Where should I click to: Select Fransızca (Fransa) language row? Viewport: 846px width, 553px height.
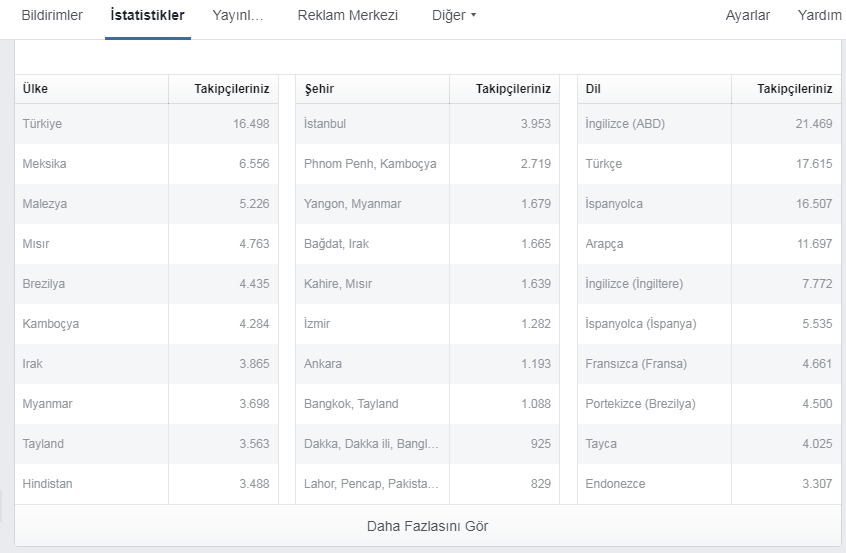[x=709, y=363]
